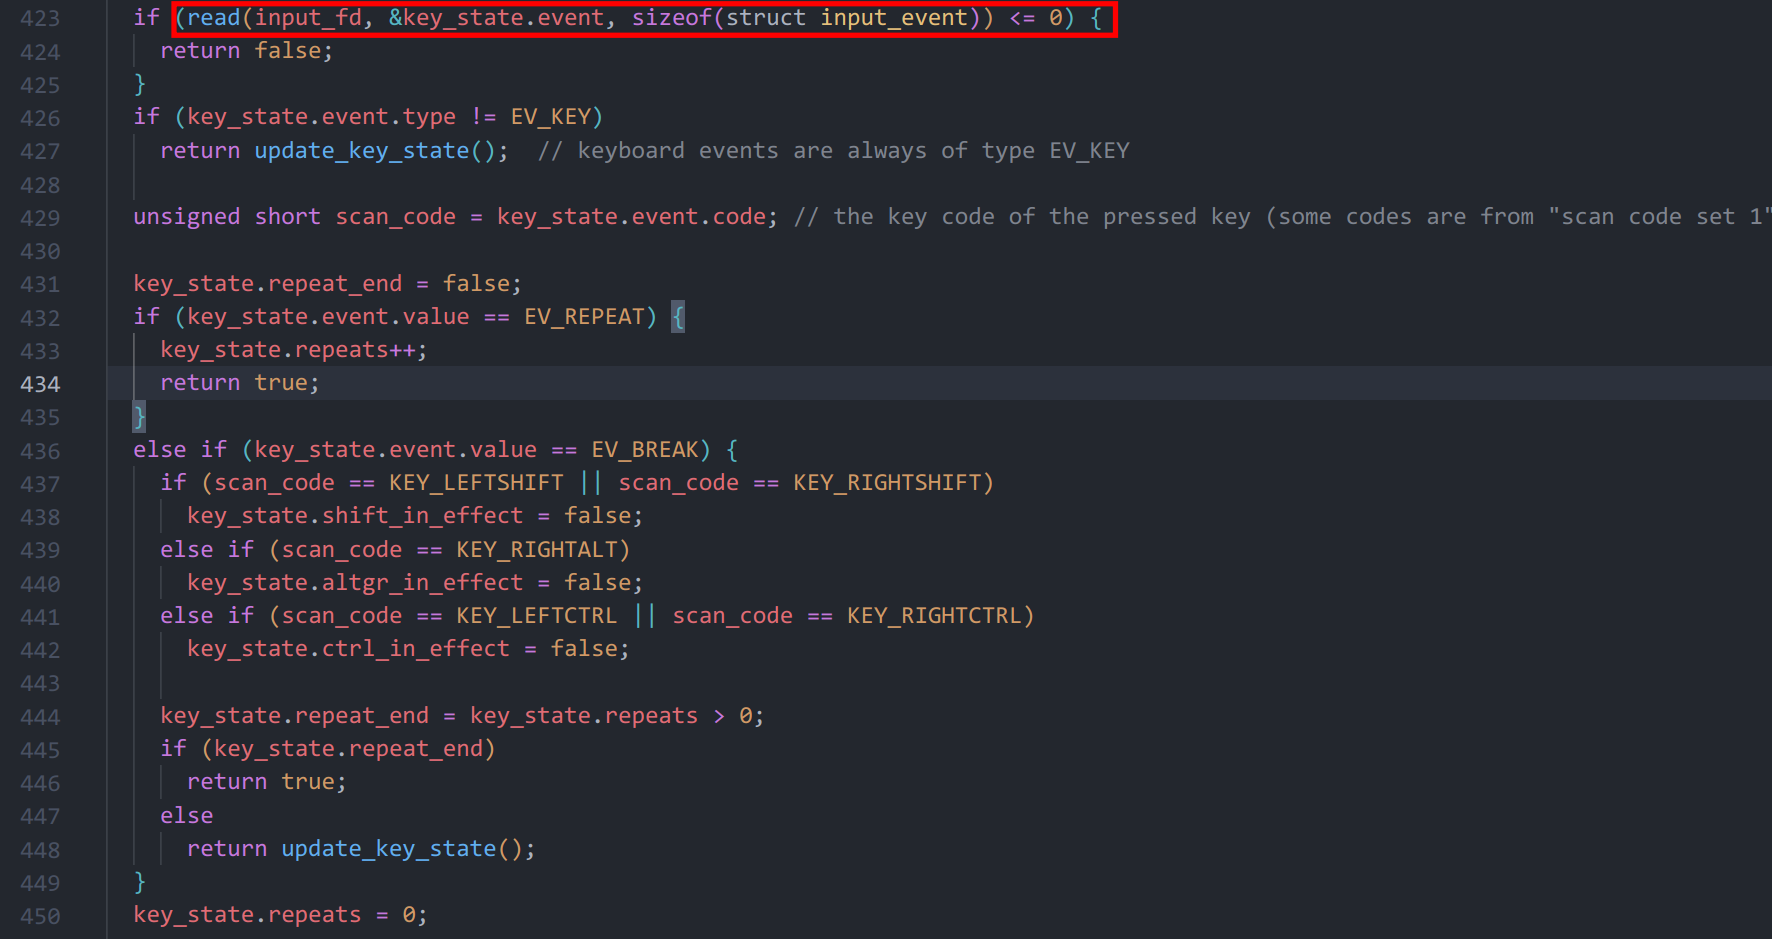Click 'input_fd' argument in the read call

[308, 18]
